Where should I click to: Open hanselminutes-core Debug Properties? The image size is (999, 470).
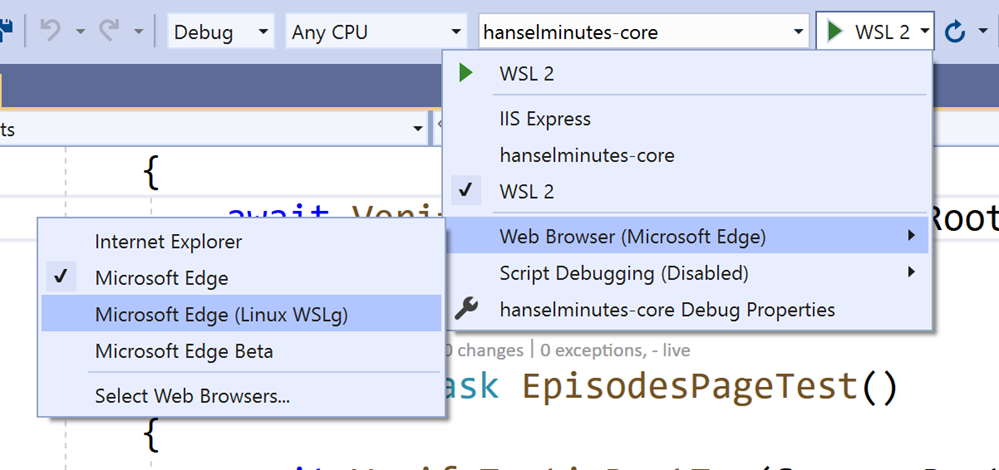click(688, 310)
